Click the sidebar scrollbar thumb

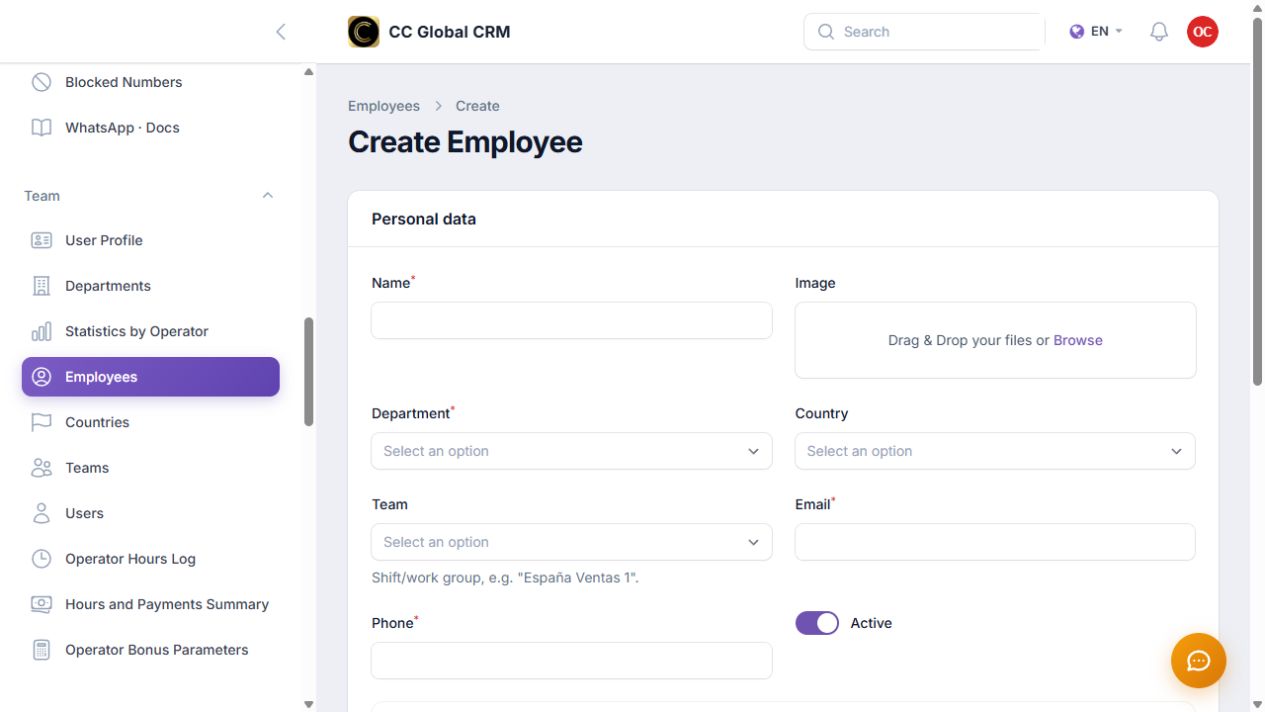309,372
